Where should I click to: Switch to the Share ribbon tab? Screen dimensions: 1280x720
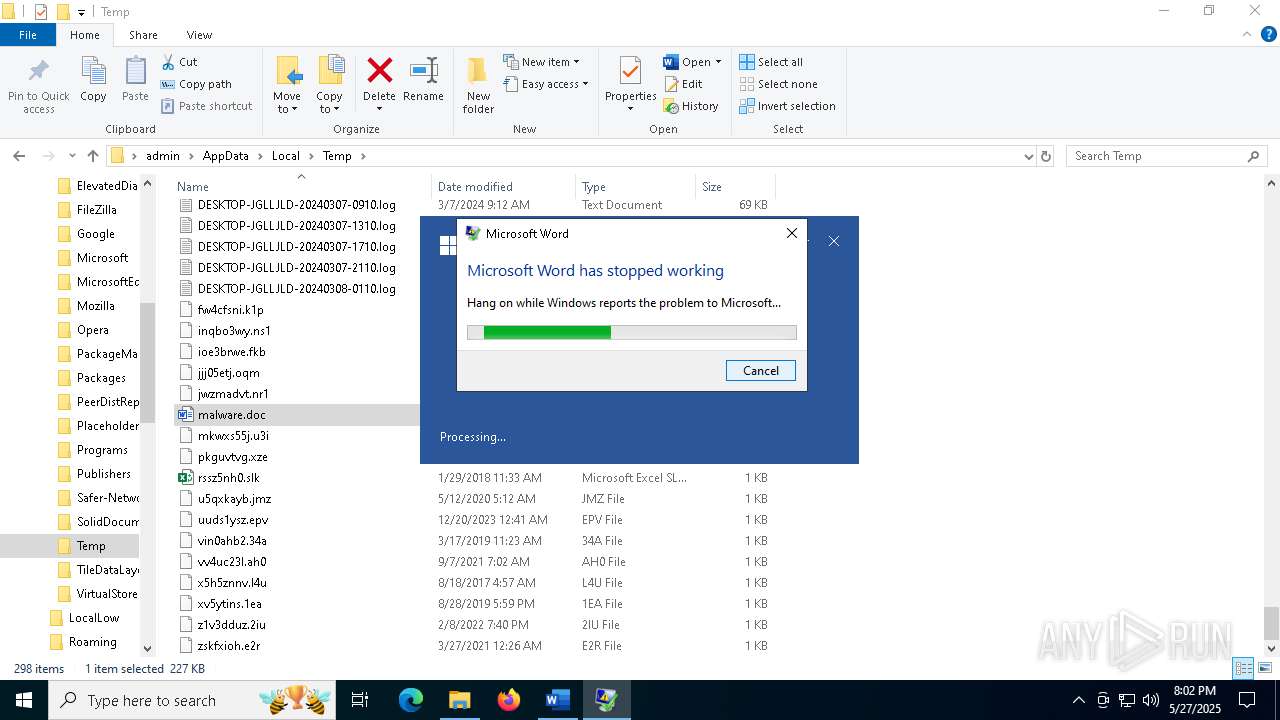[x=143, y=35]
